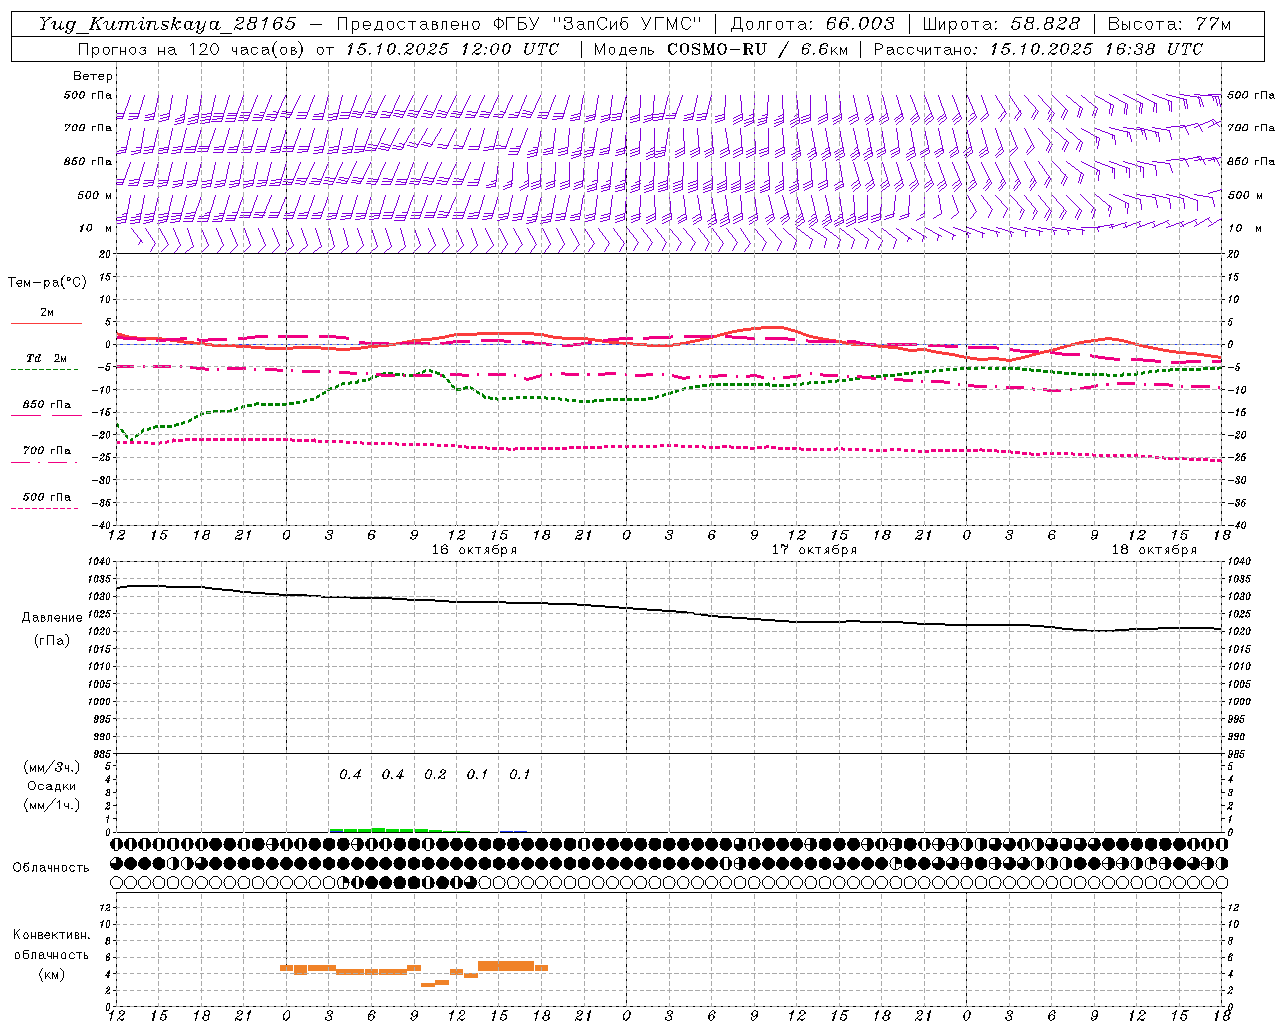Select the 10 м wind level label on left
Viewport: 1280px width, 1024px height.
96,228
